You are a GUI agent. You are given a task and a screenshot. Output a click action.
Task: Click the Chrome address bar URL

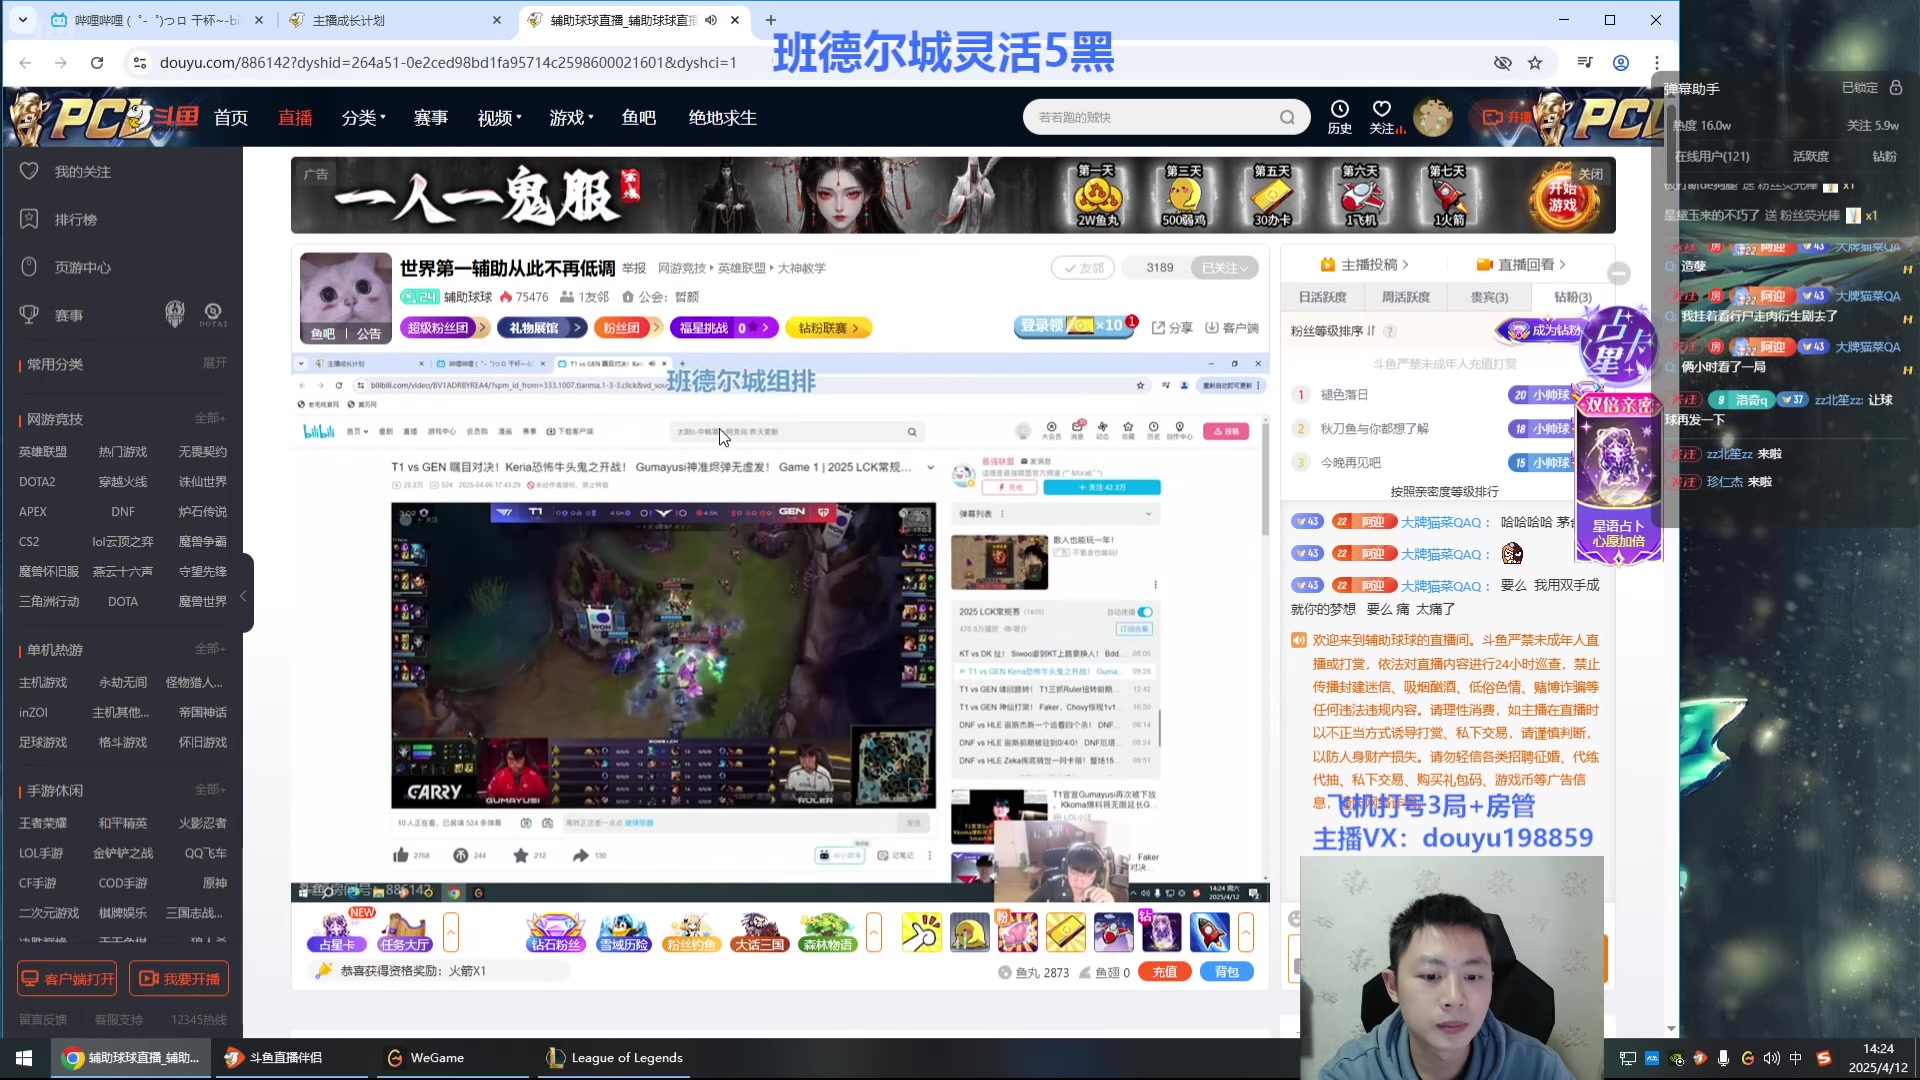tap(448, 63)
